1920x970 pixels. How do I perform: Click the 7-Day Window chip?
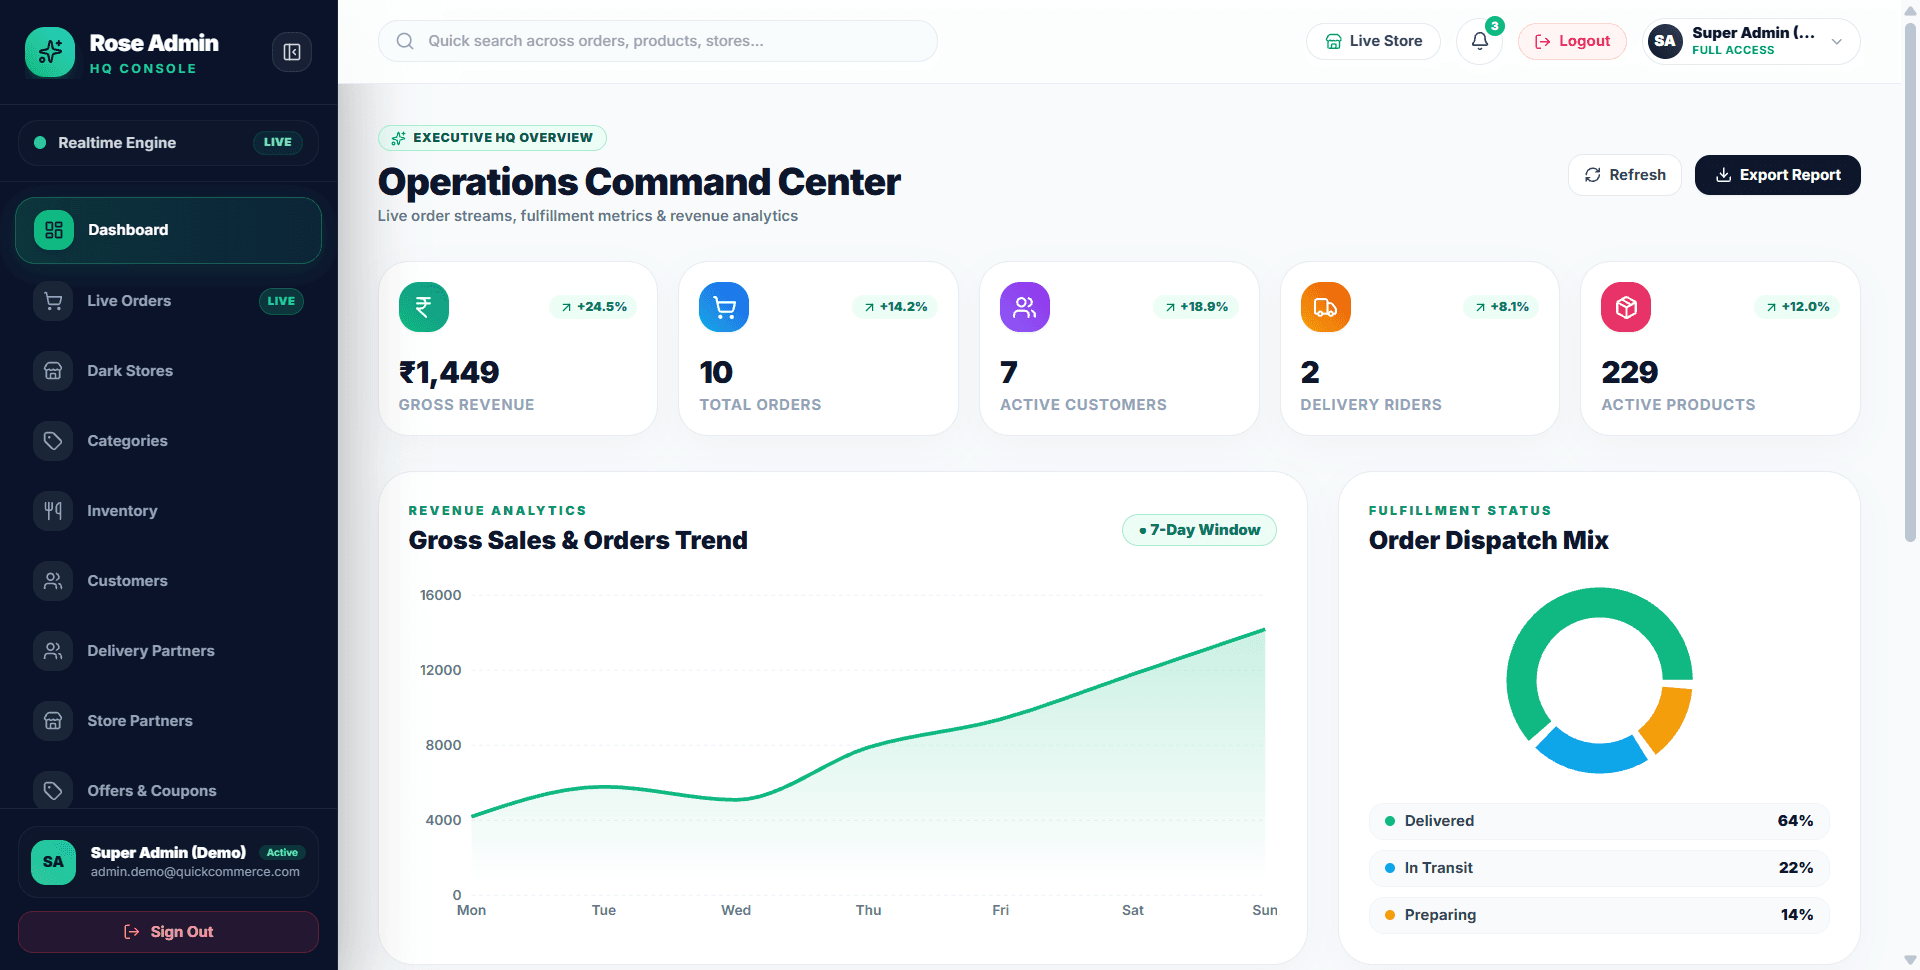pos(1200,530)
